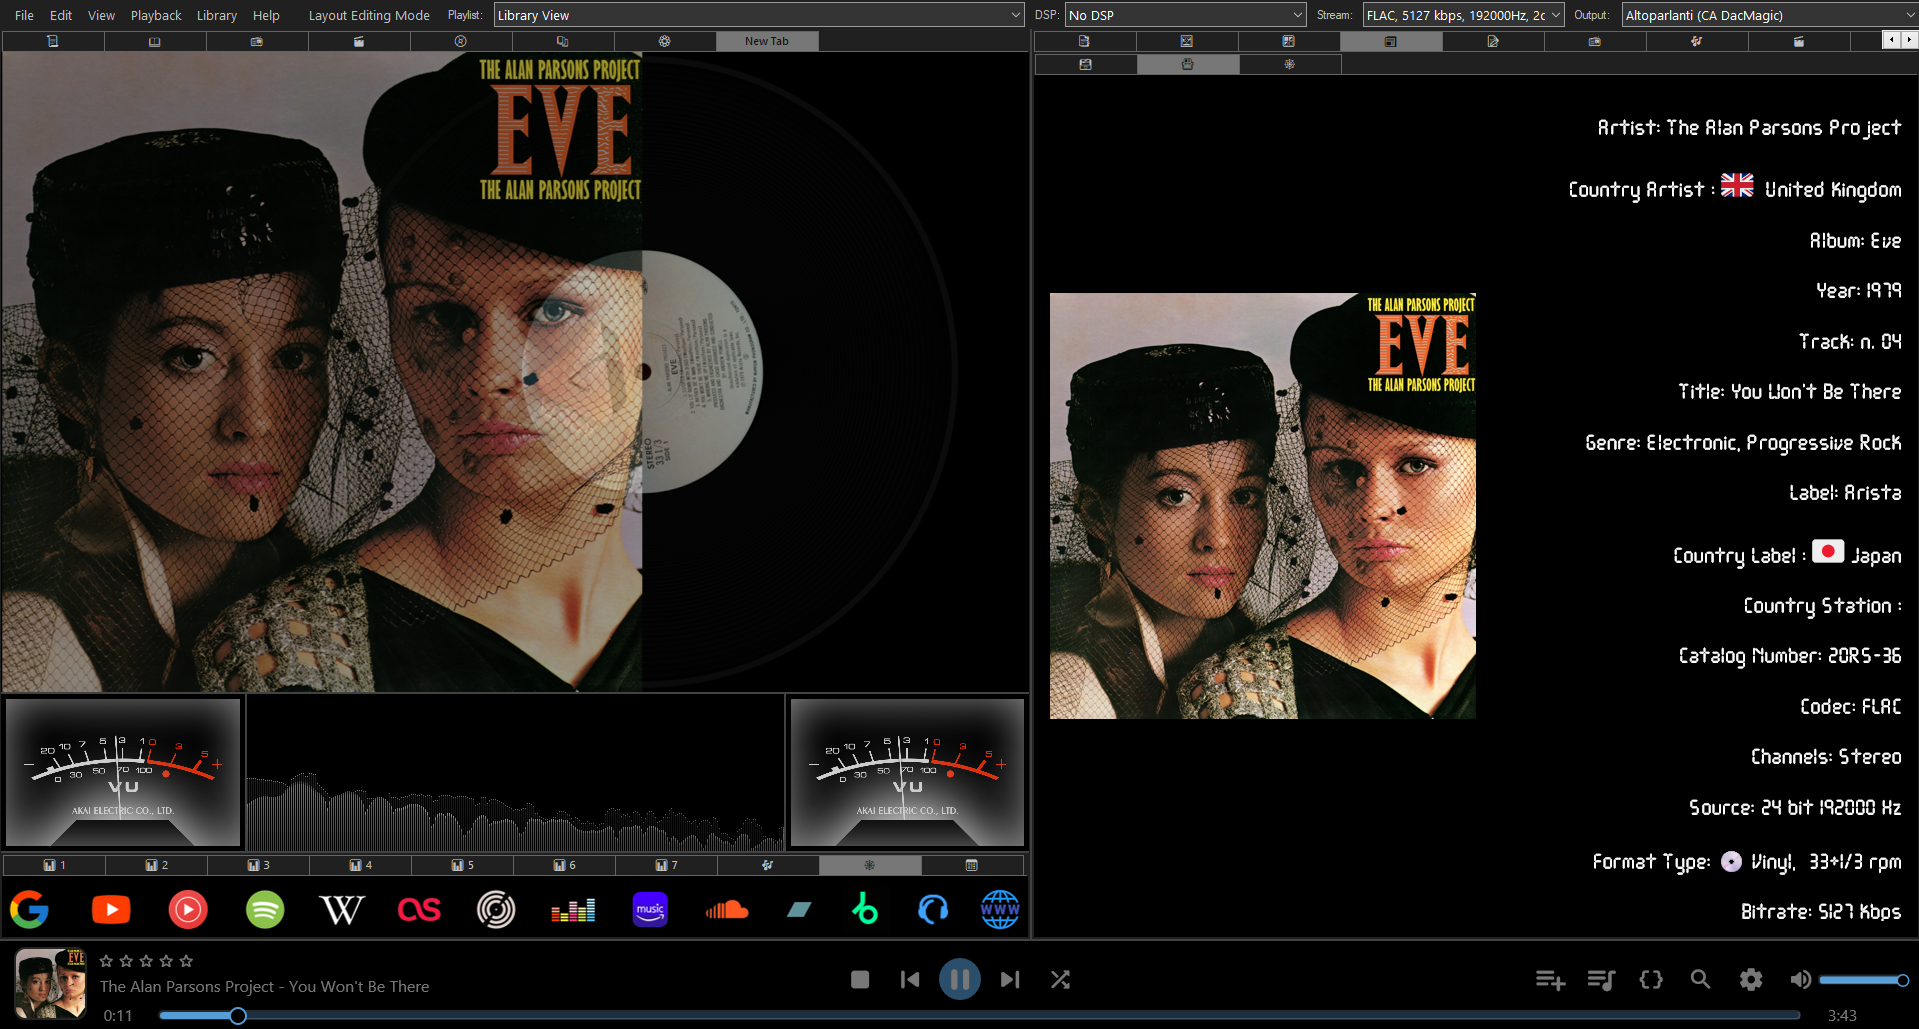Open the View menu

(x=101, y=15)
